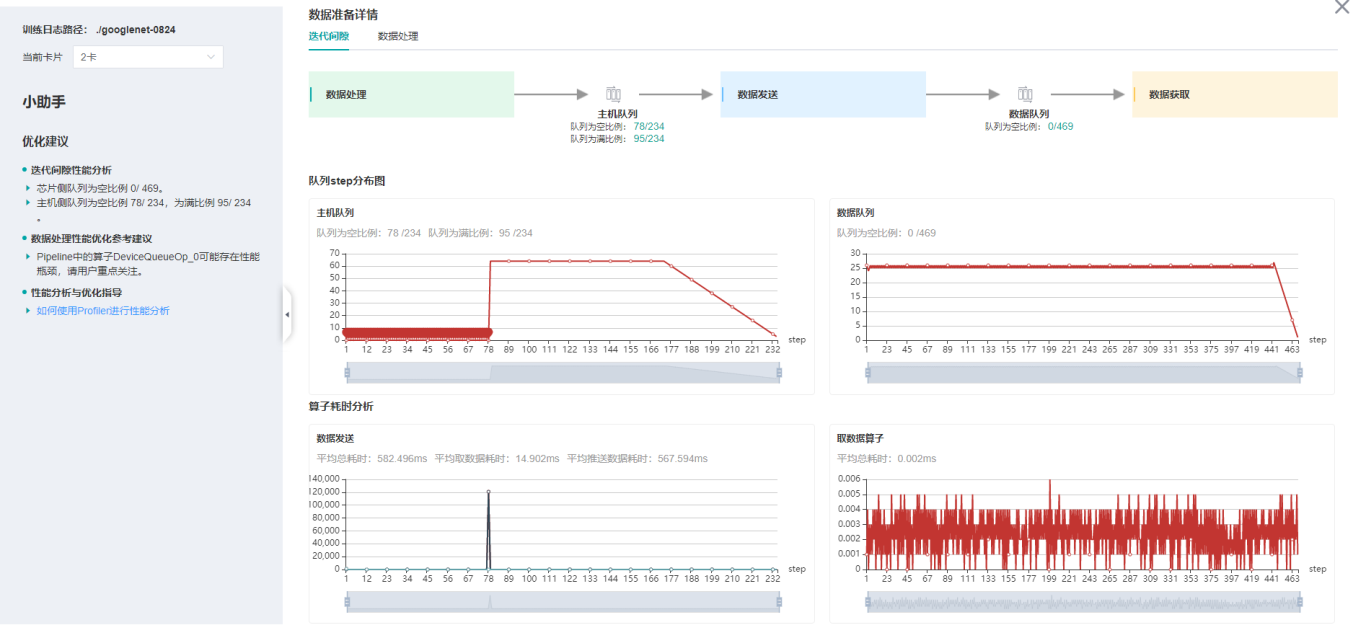Open the 如何使用Profiler进行性能分析 link
The image size is (1366, 625).
pos(103,311)
